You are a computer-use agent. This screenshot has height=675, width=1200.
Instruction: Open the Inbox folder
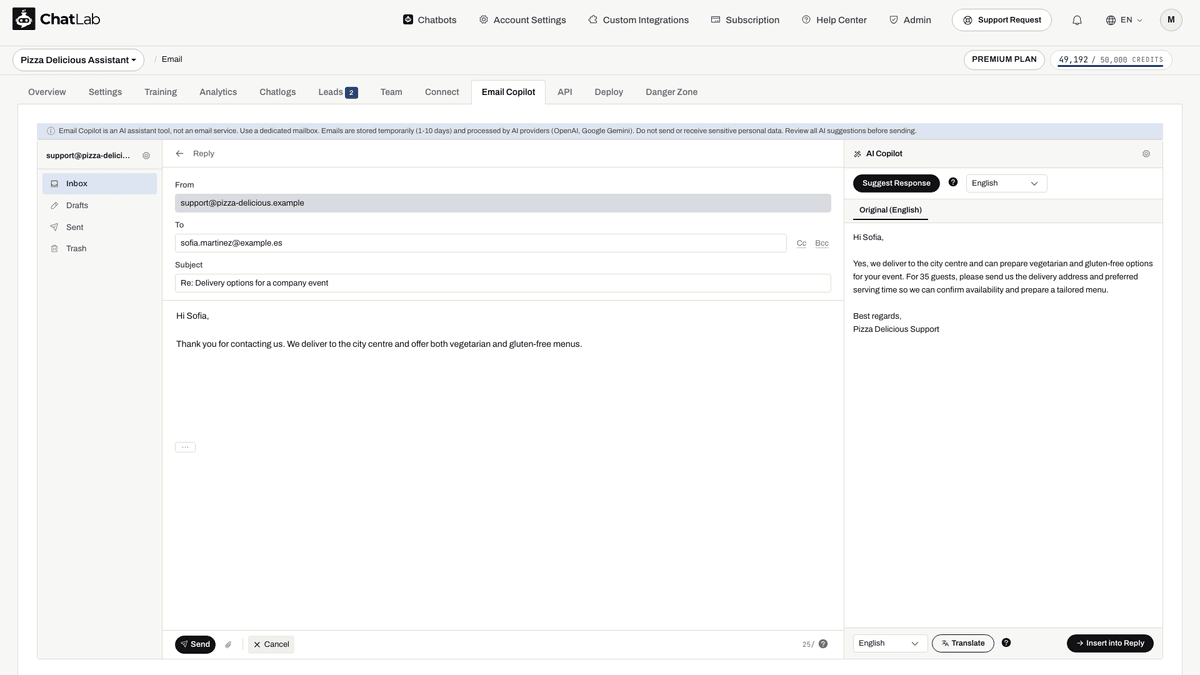pyautogui.click(x=100, y=184)
